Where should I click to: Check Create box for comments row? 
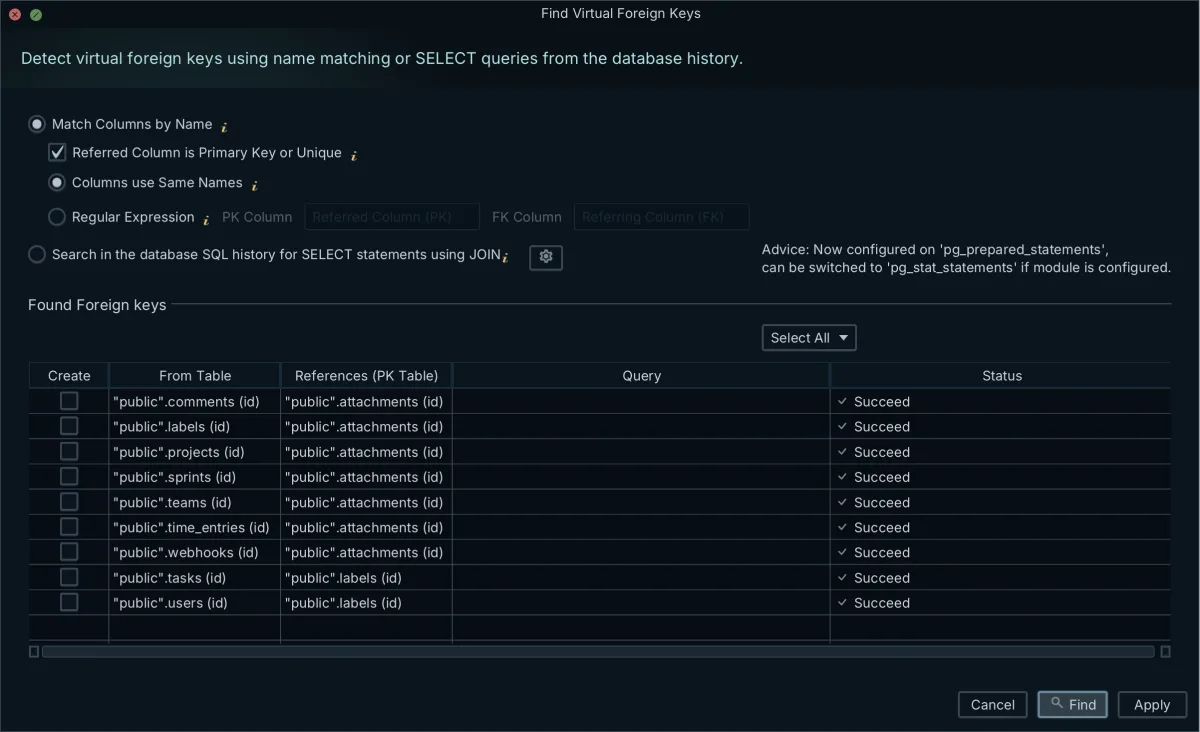[69, 401]
